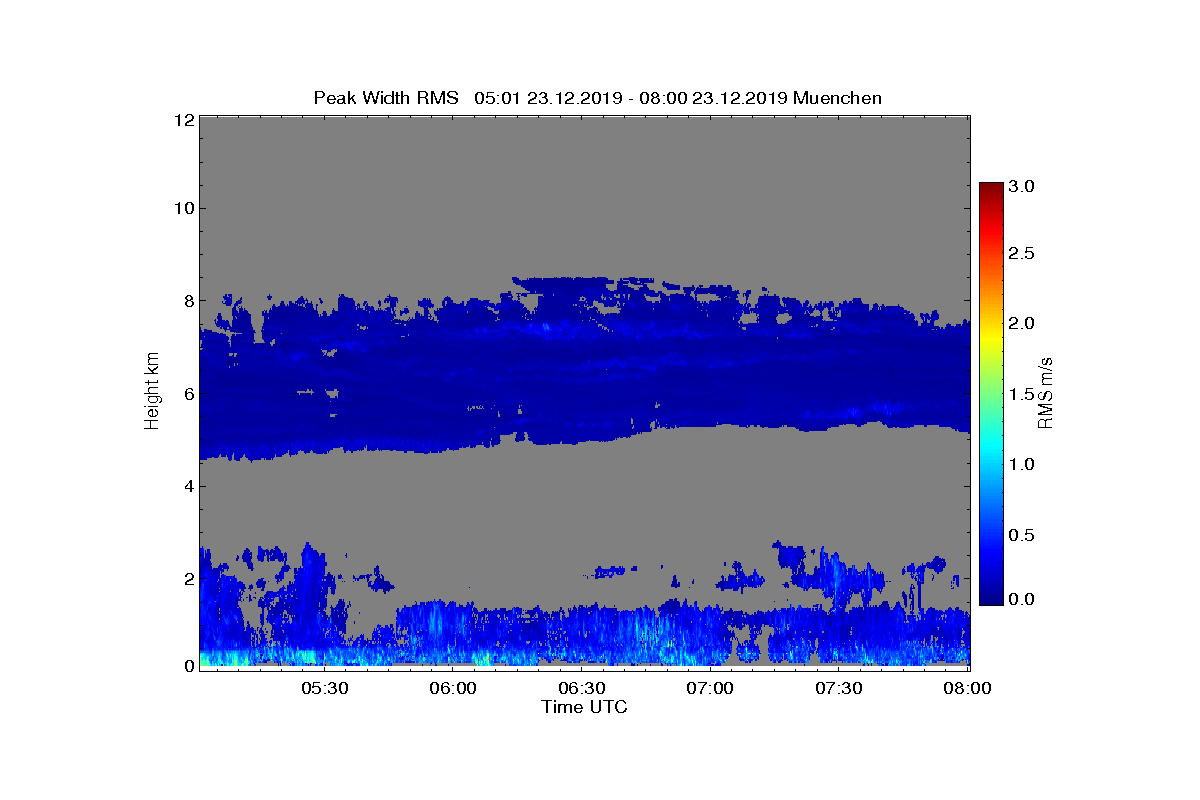Click the 2 km height tick label

[x=188, y=578]
